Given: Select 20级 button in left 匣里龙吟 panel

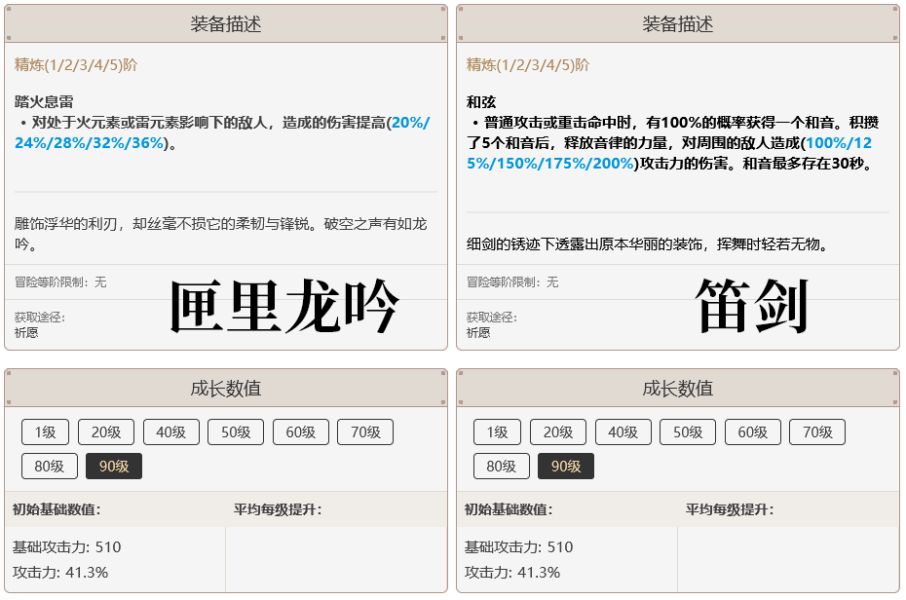Looking at the screenshot, I should click(106, 432).
